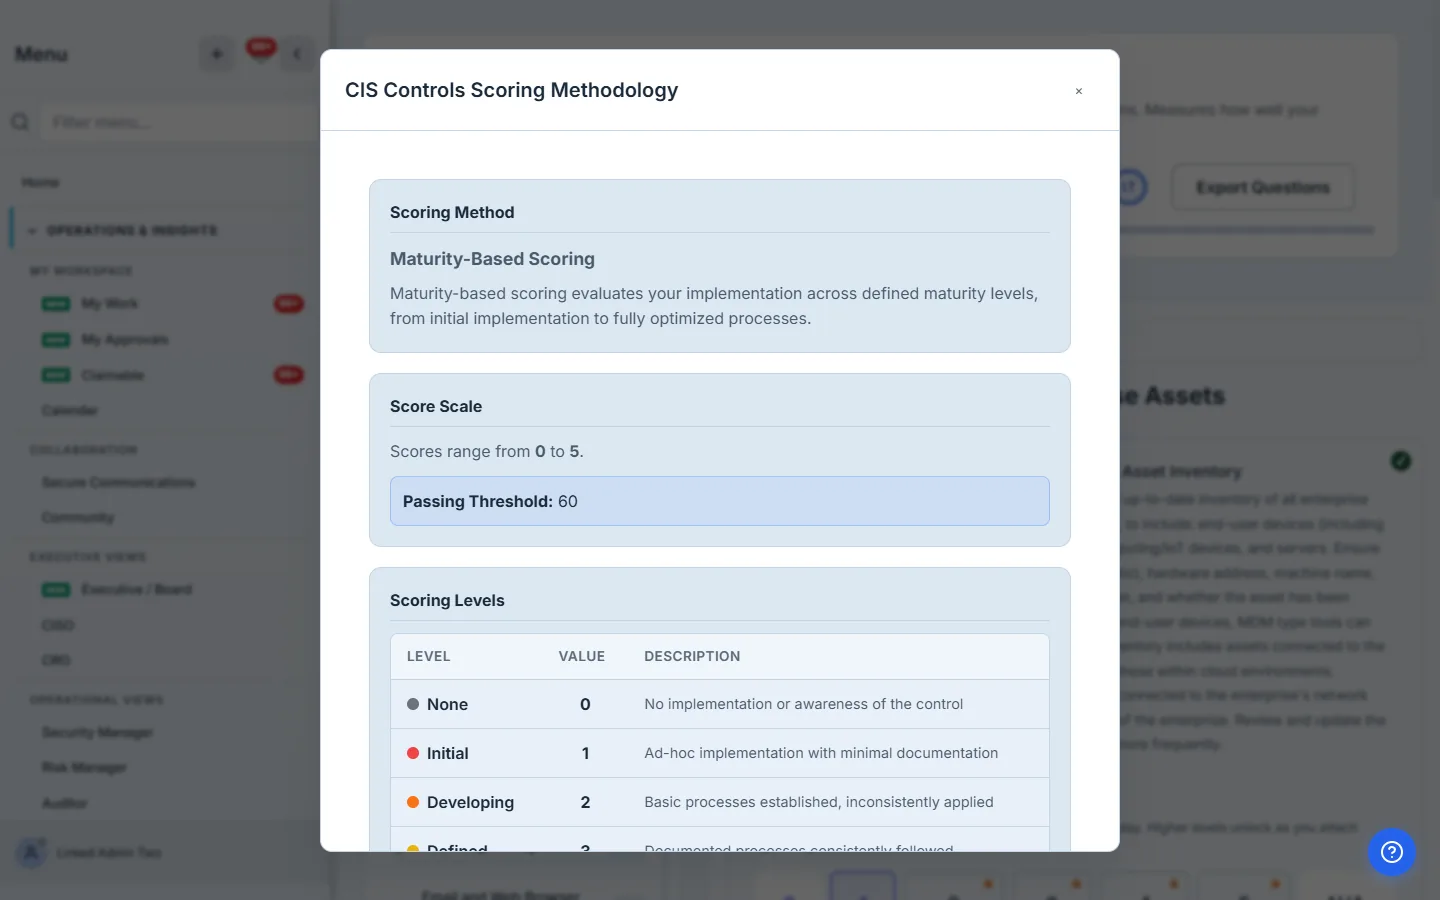Click the dialog title CIS Controls Scoring Methodology
This screenshot has width=1440, height=900.
click(x=511, y=90)
